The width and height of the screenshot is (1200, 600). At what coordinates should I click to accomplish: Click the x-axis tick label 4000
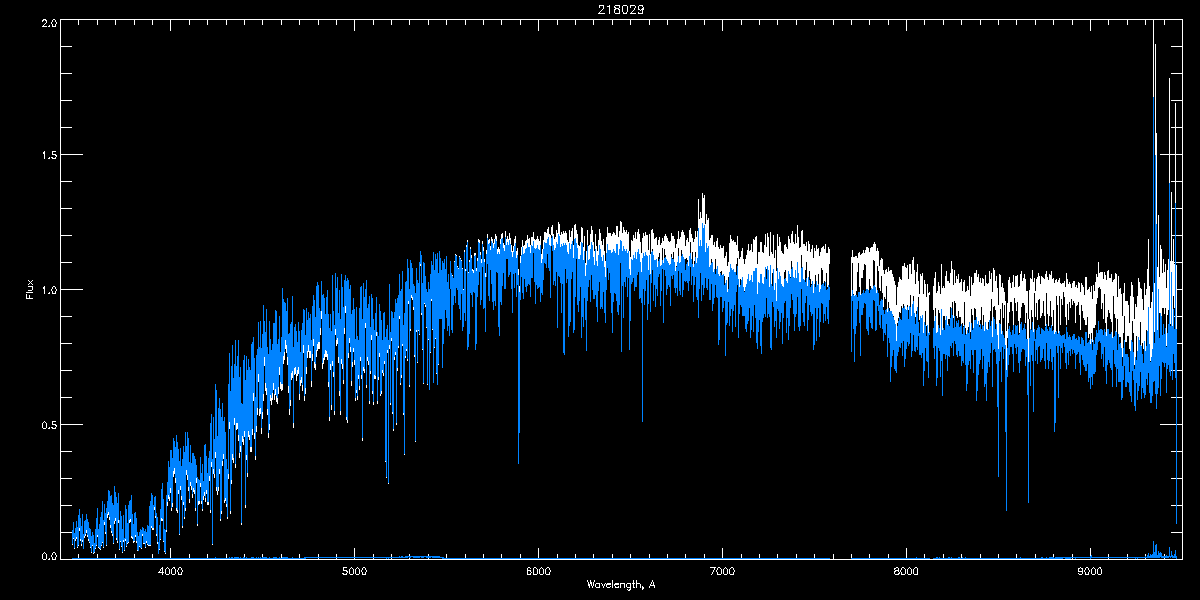(x=170, y=572)
